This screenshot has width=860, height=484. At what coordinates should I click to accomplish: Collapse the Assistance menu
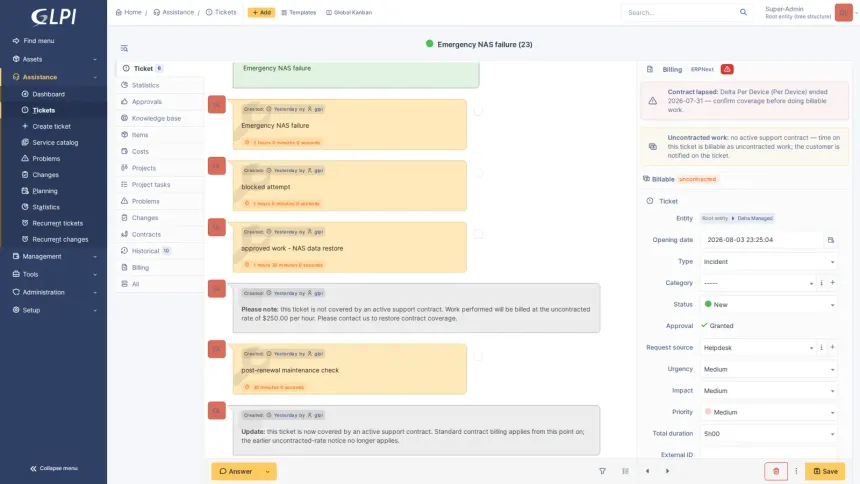point(53,77)
